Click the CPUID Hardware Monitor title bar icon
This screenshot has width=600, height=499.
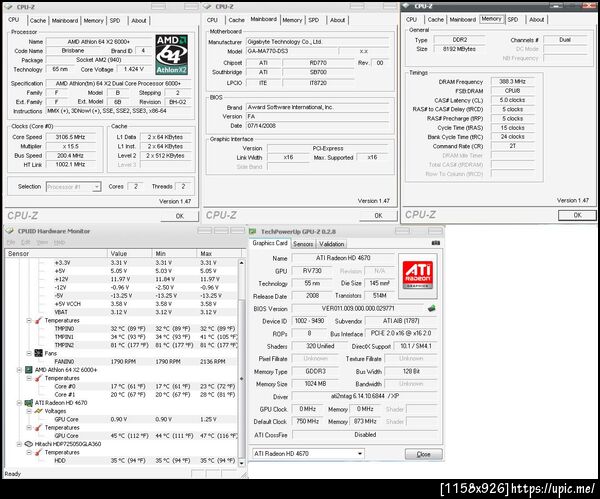point(10,231)
